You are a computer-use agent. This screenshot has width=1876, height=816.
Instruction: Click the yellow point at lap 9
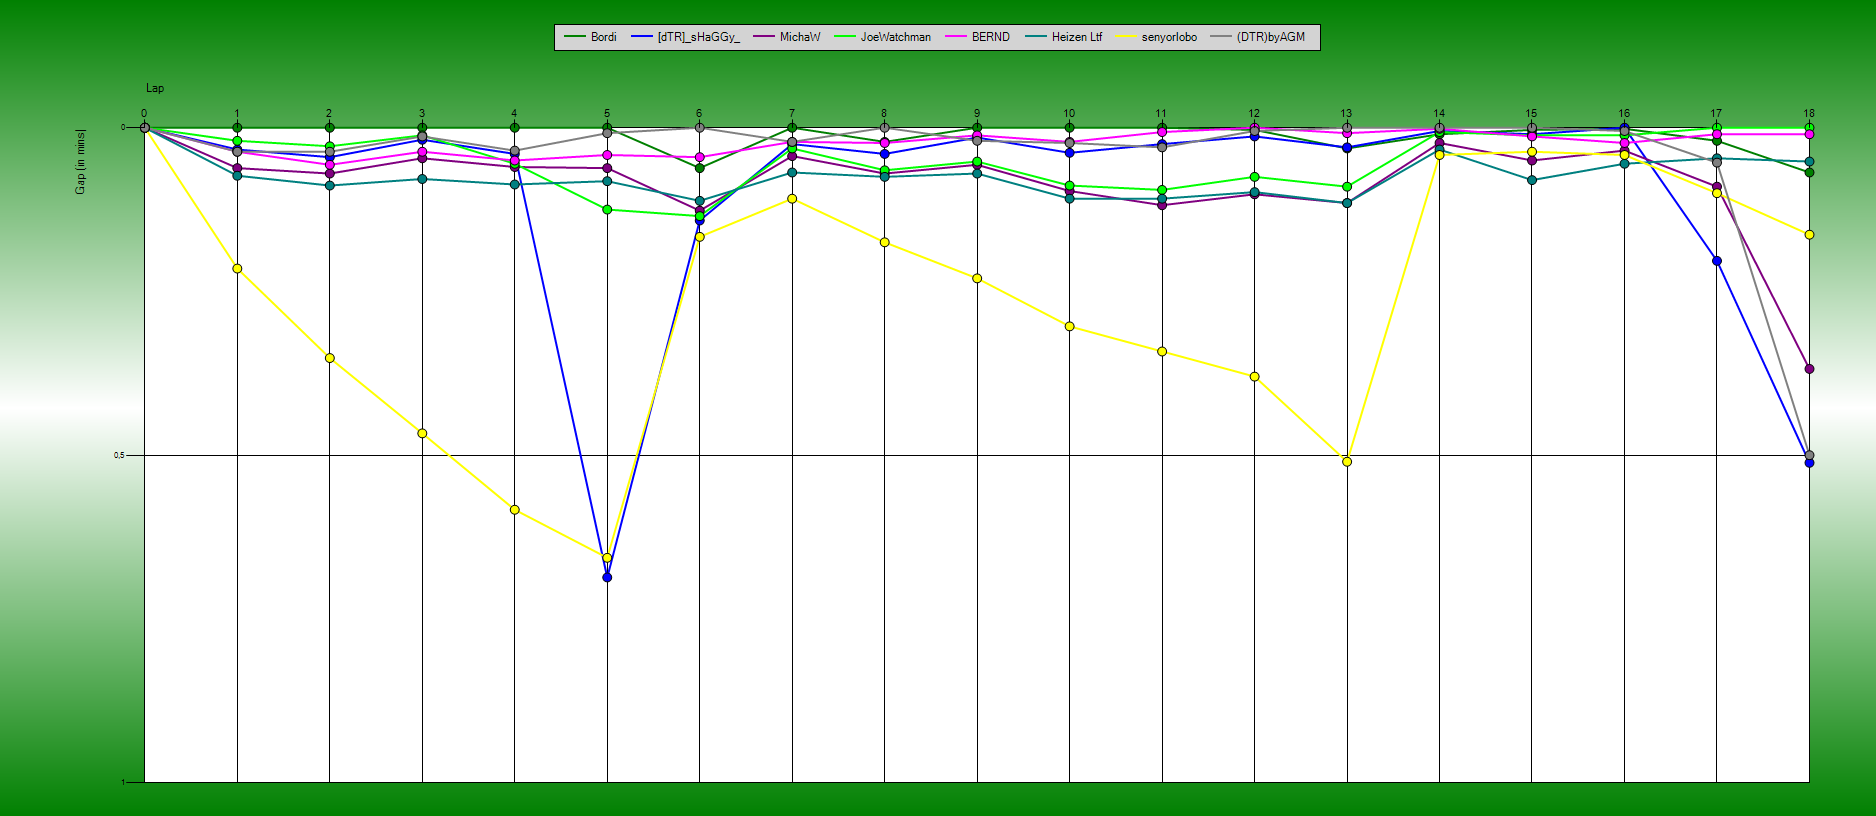(977, 278)
